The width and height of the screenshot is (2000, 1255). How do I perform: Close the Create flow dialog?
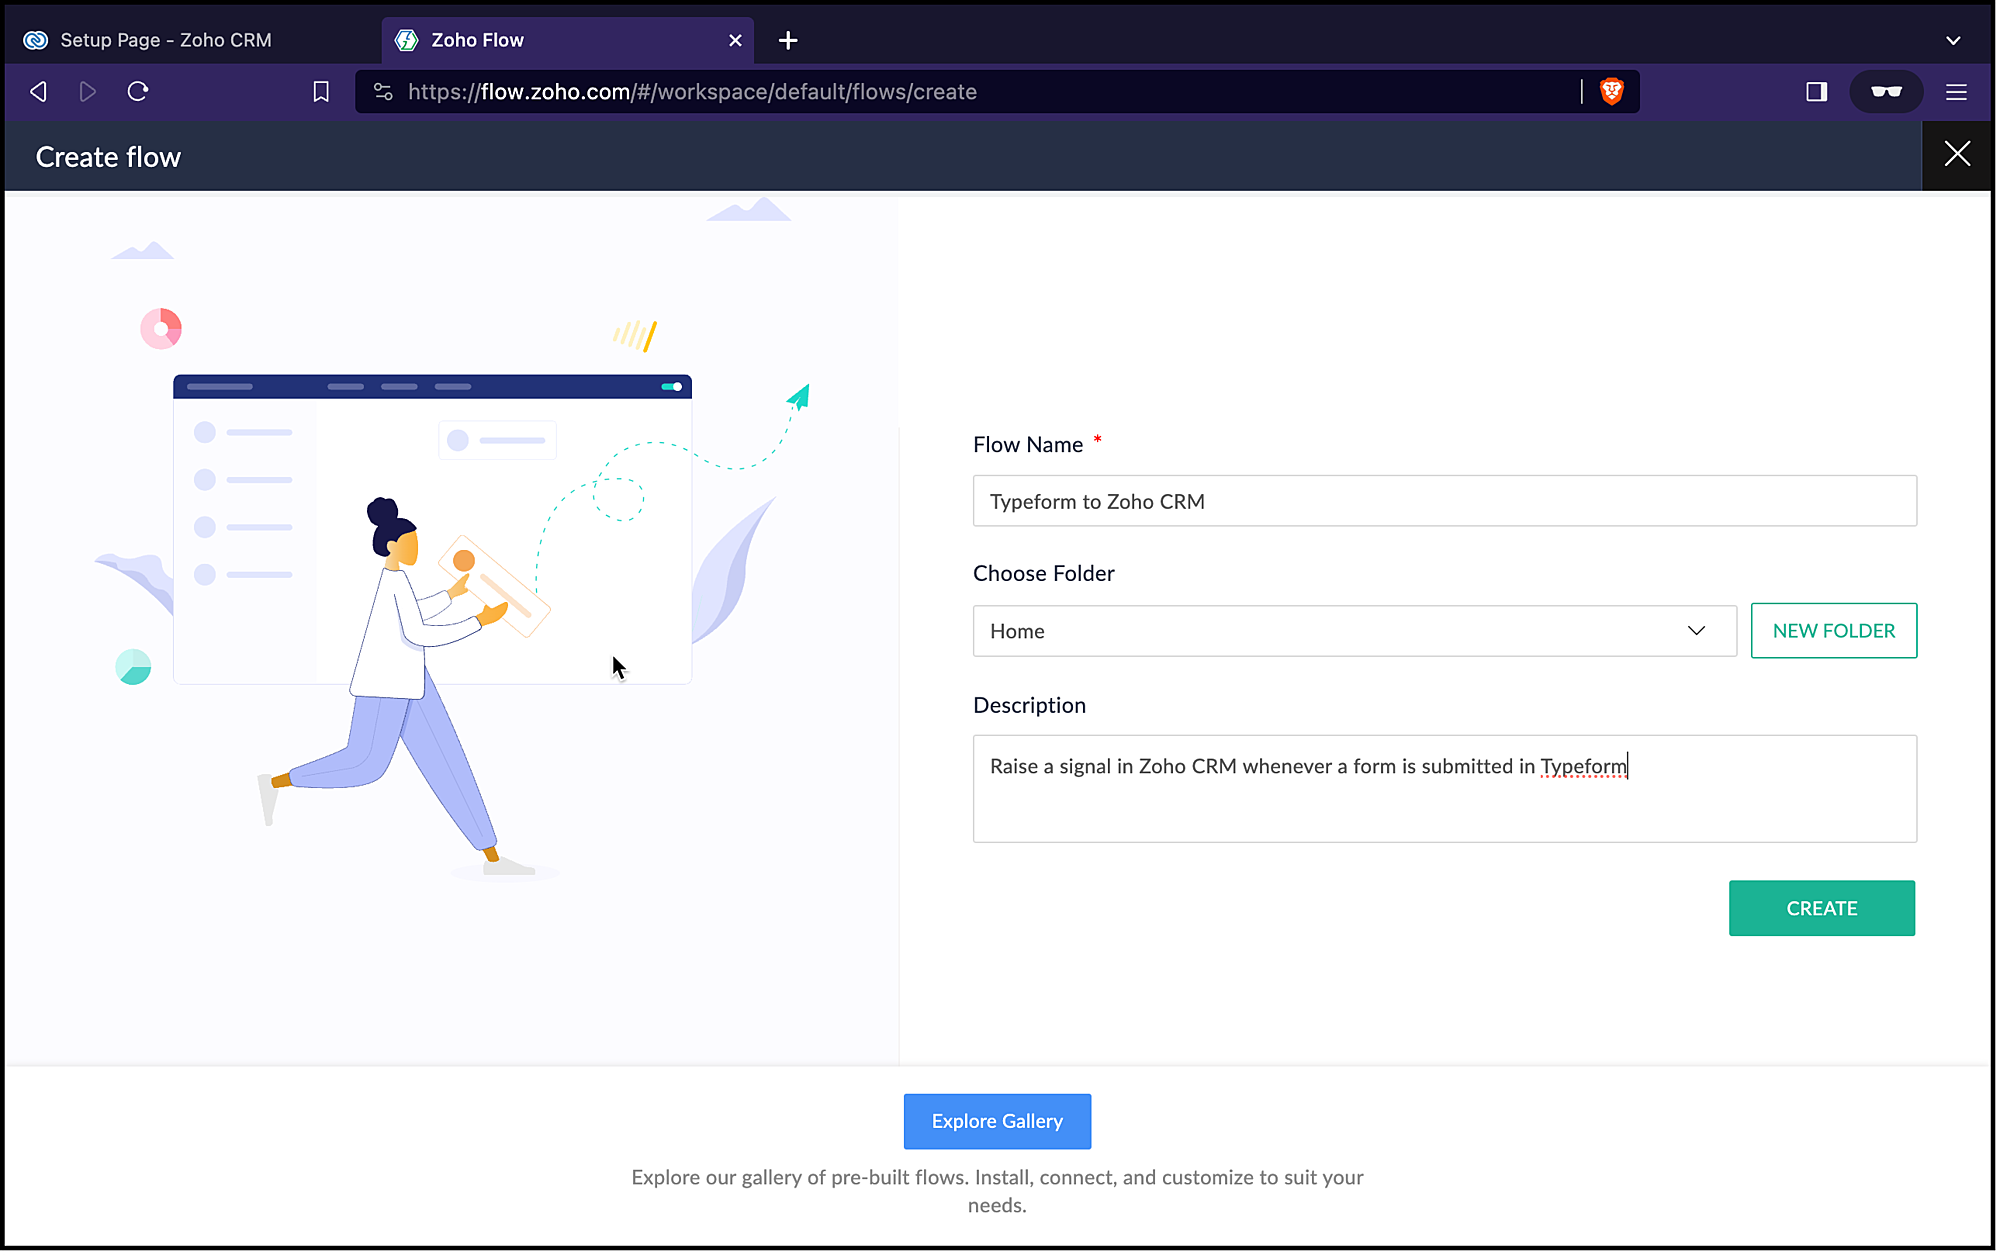click(x=1956, y=154)
